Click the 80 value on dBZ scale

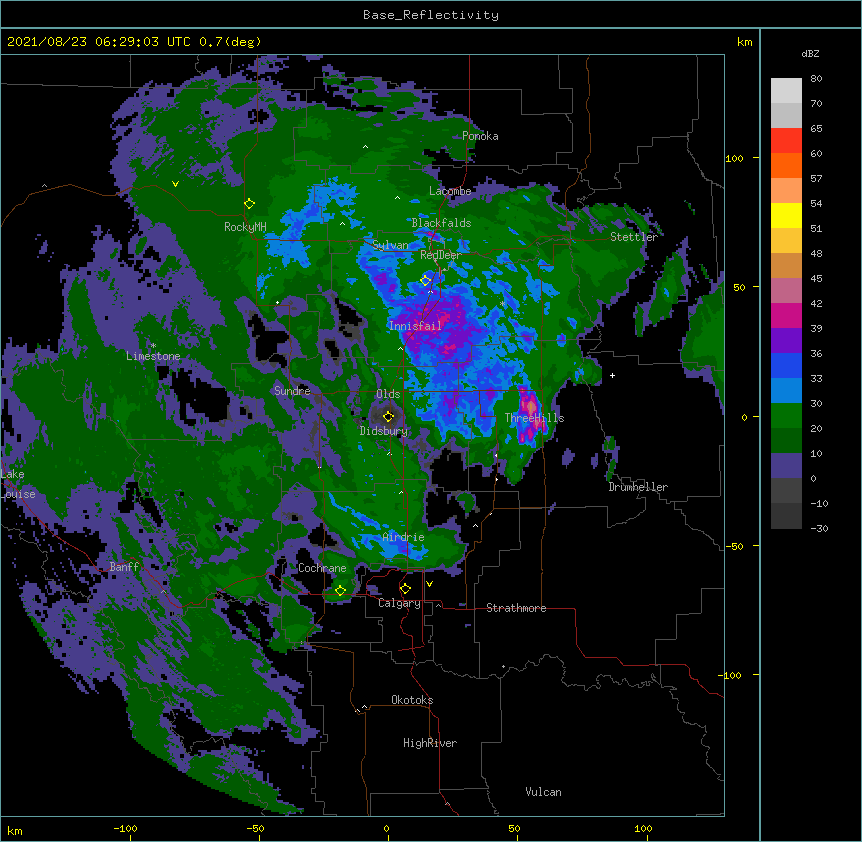point(816,79)
